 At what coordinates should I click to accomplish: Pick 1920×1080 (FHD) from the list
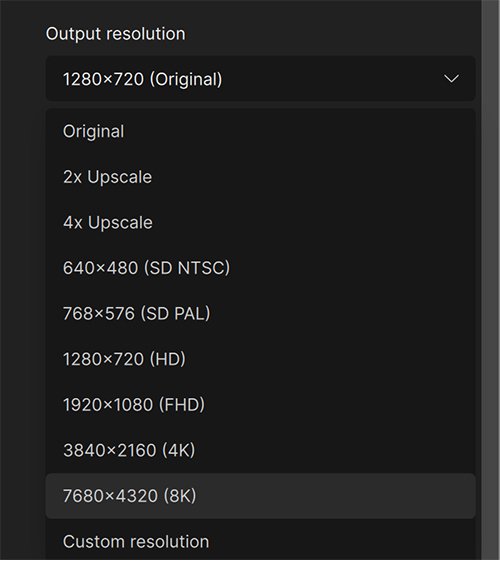260,404
